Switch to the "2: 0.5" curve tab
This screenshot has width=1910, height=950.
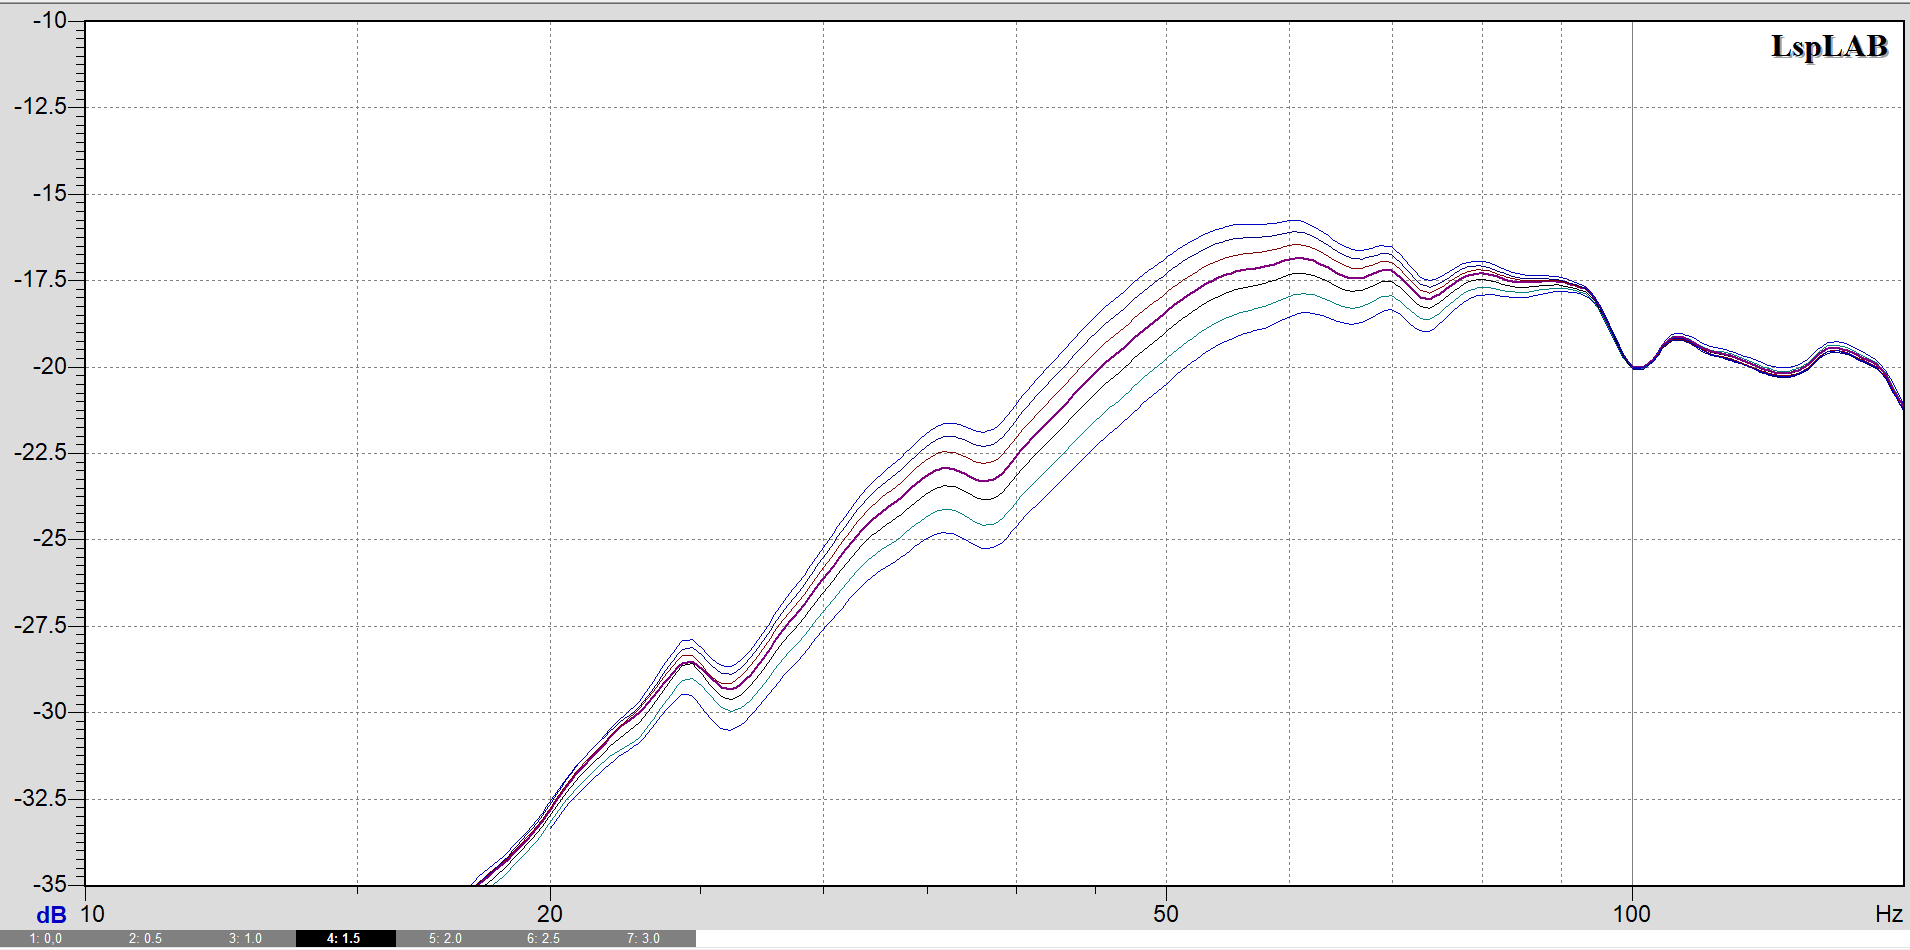146,938
